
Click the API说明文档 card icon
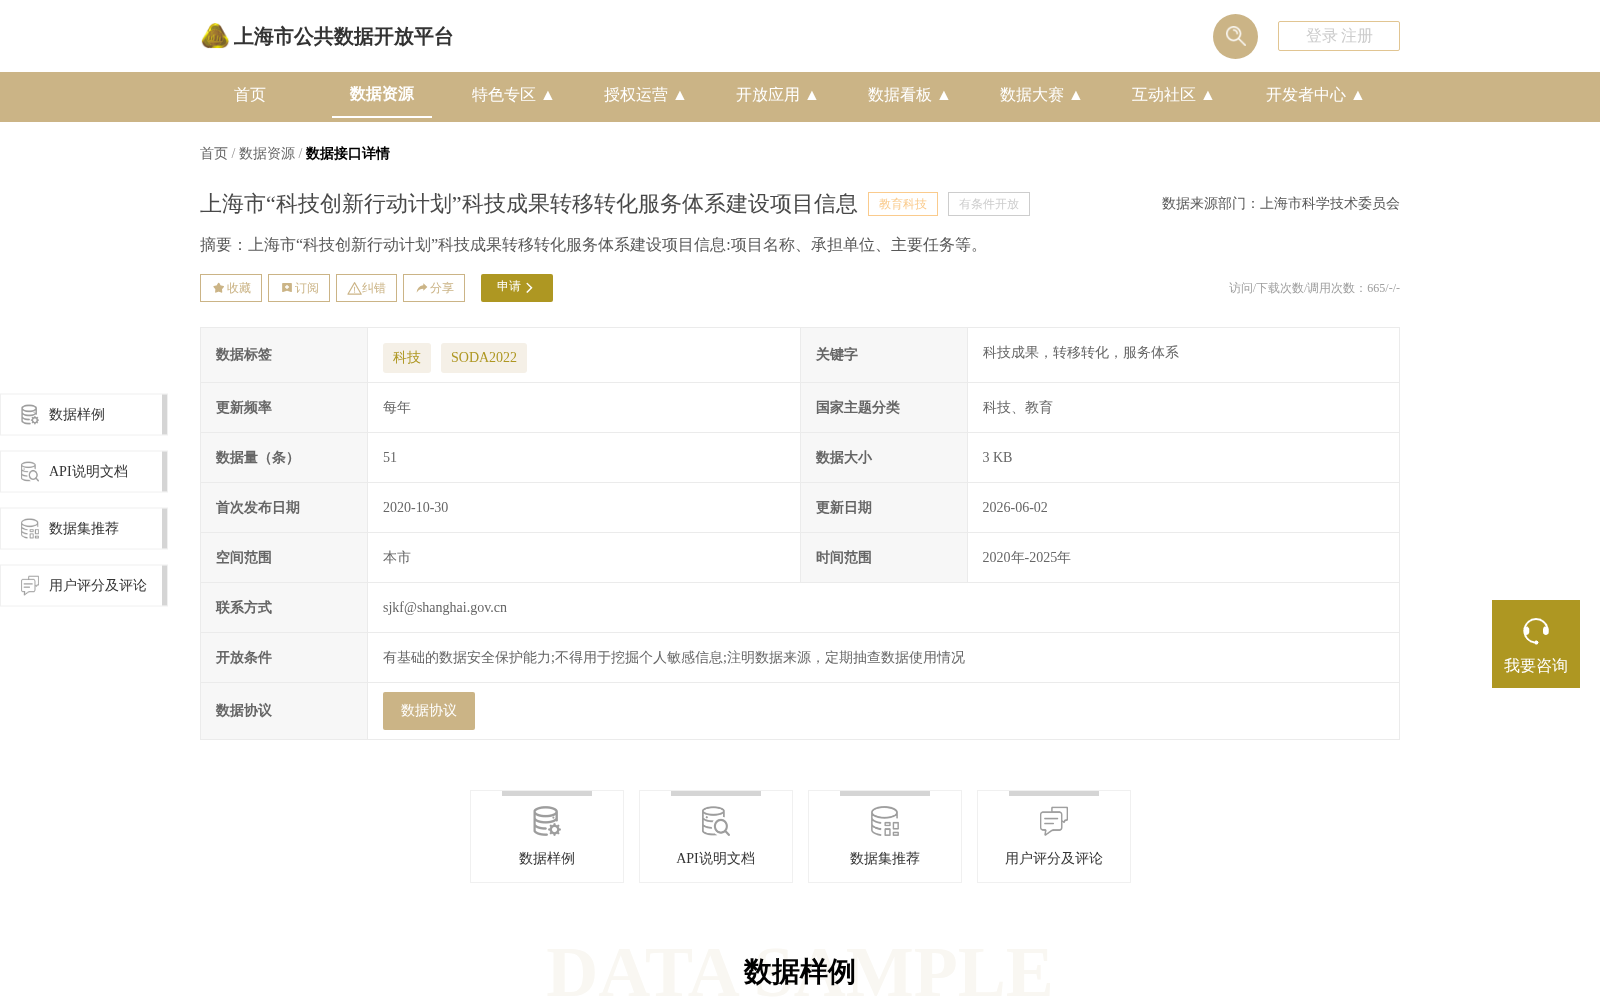tap(716, 822)
